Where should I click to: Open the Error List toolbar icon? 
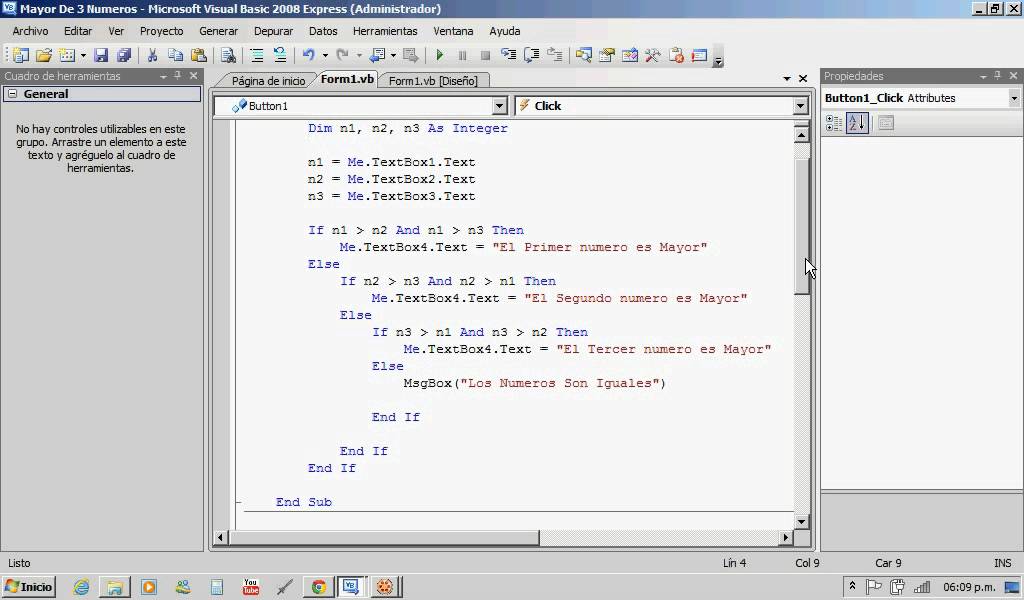676,55
